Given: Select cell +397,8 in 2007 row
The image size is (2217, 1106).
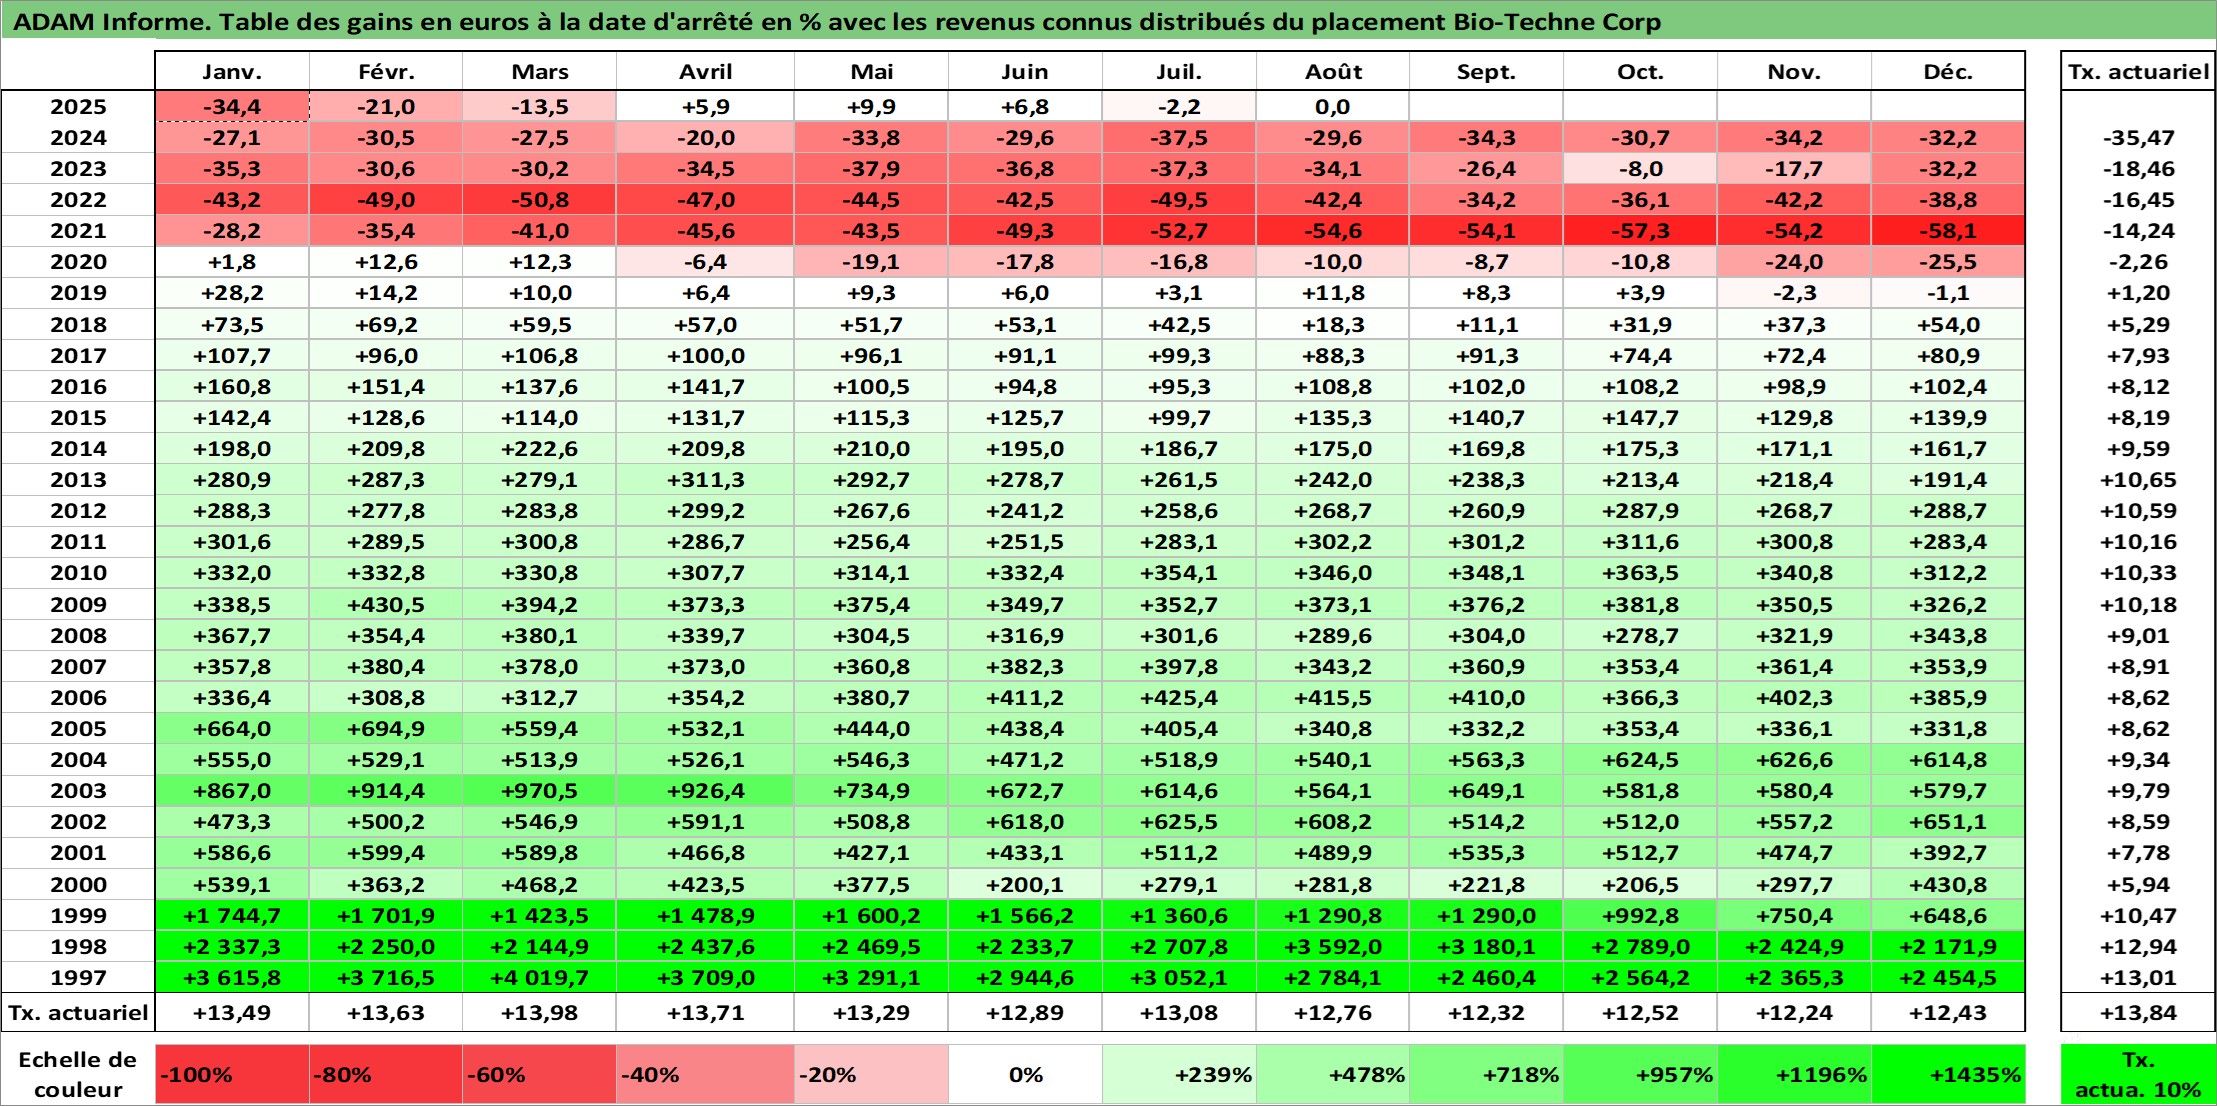Looking at the screenshot, I should 1179,667.
